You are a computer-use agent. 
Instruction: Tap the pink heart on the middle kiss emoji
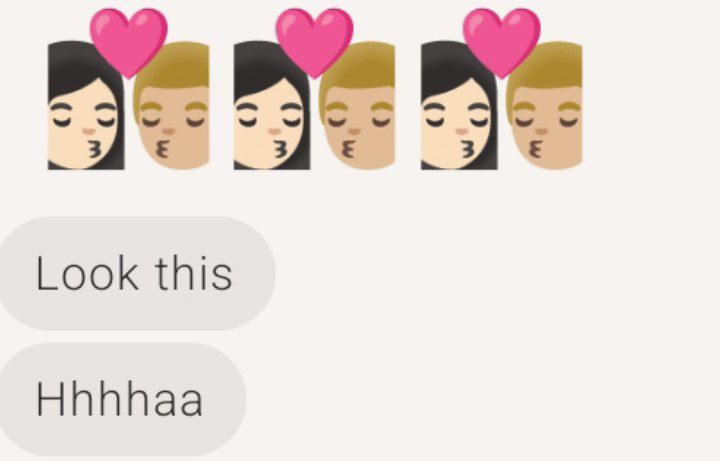click(x=314, y=42)
